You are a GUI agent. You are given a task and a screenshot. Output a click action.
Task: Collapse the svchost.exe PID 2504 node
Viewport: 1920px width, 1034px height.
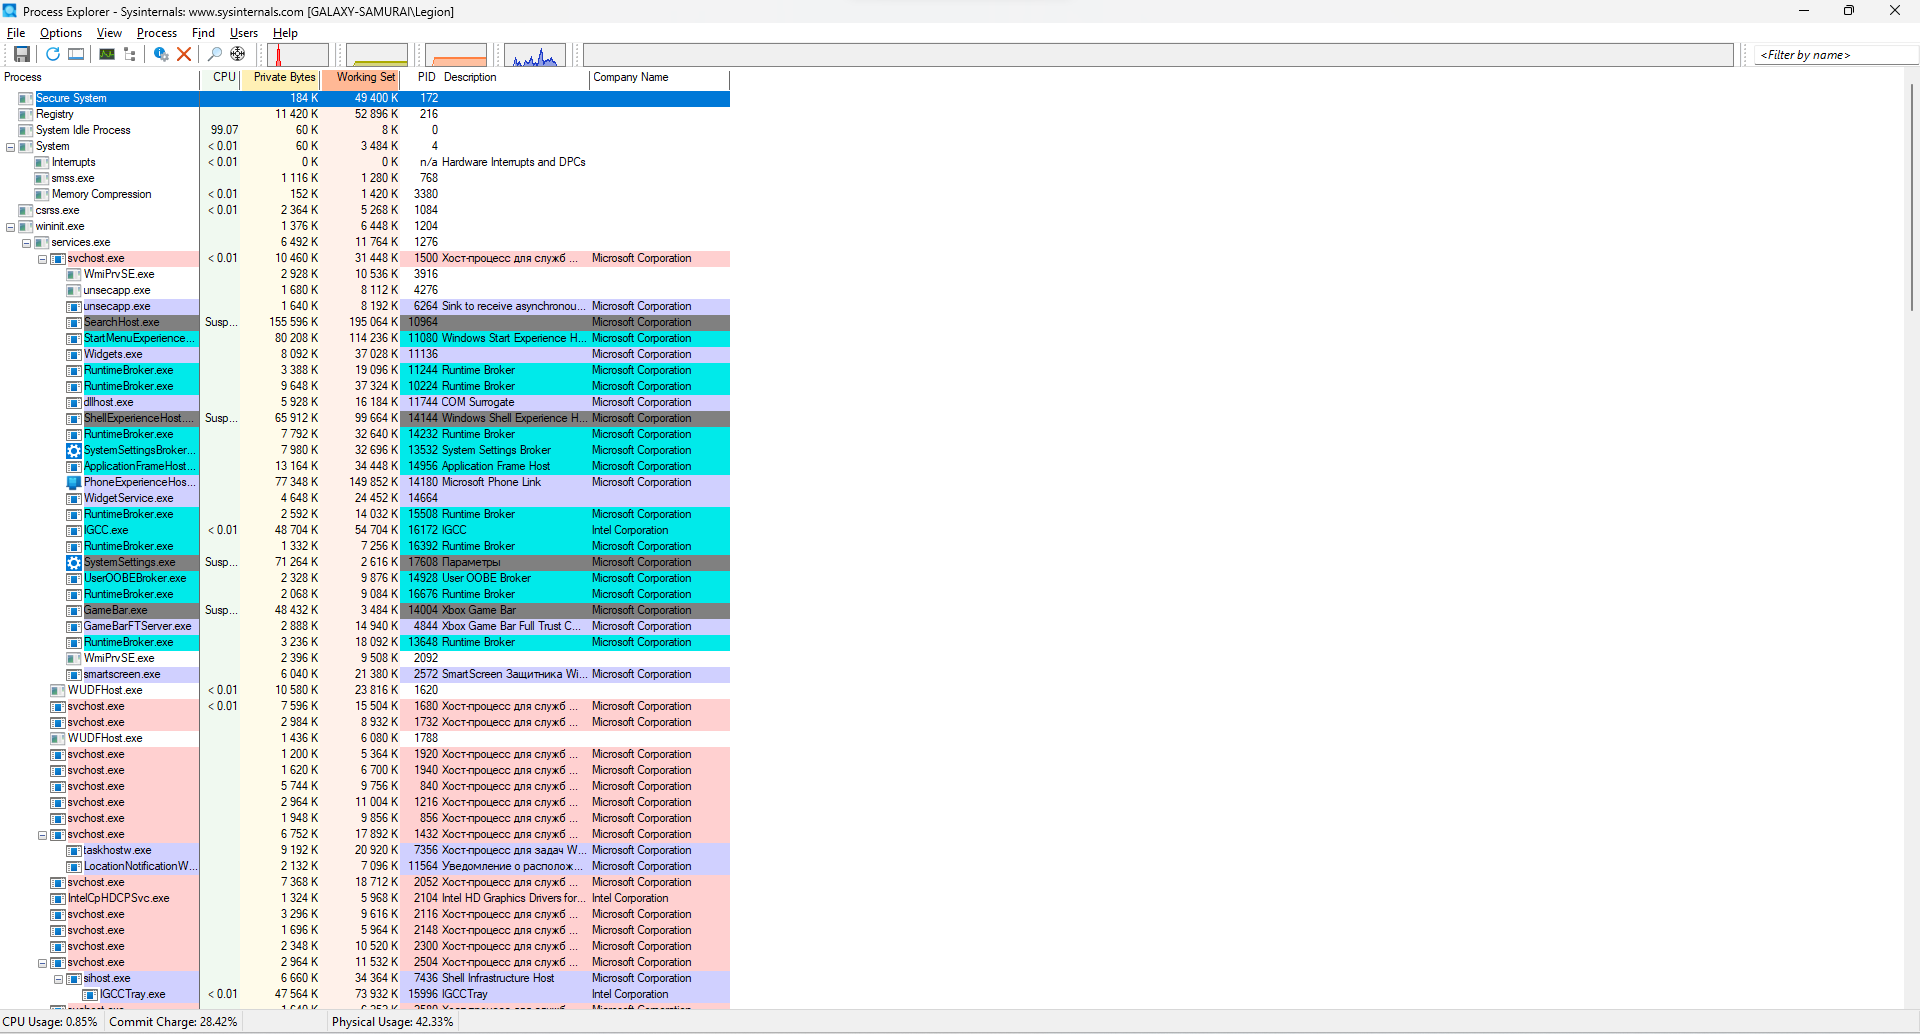[x=42, y=963]
